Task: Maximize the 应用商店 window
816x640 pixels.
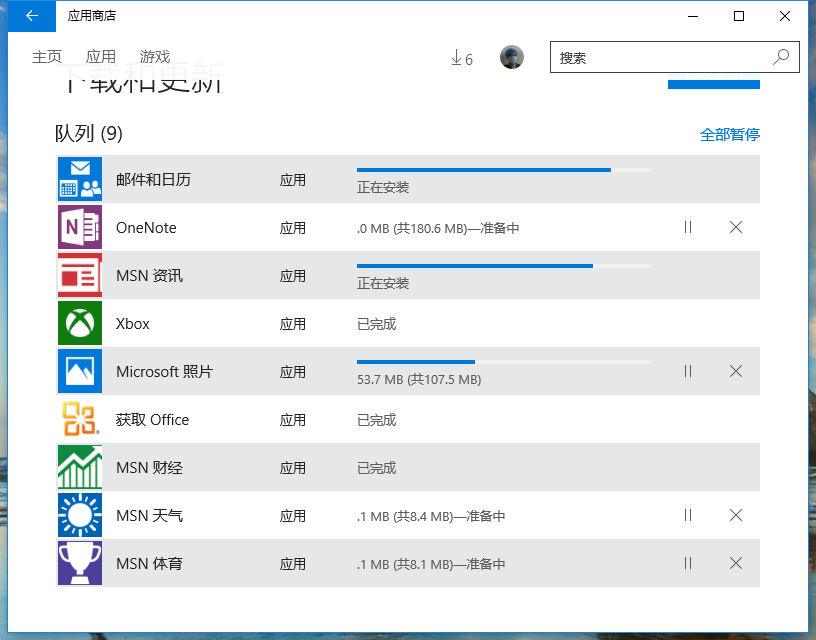Action: coord(738,16)
